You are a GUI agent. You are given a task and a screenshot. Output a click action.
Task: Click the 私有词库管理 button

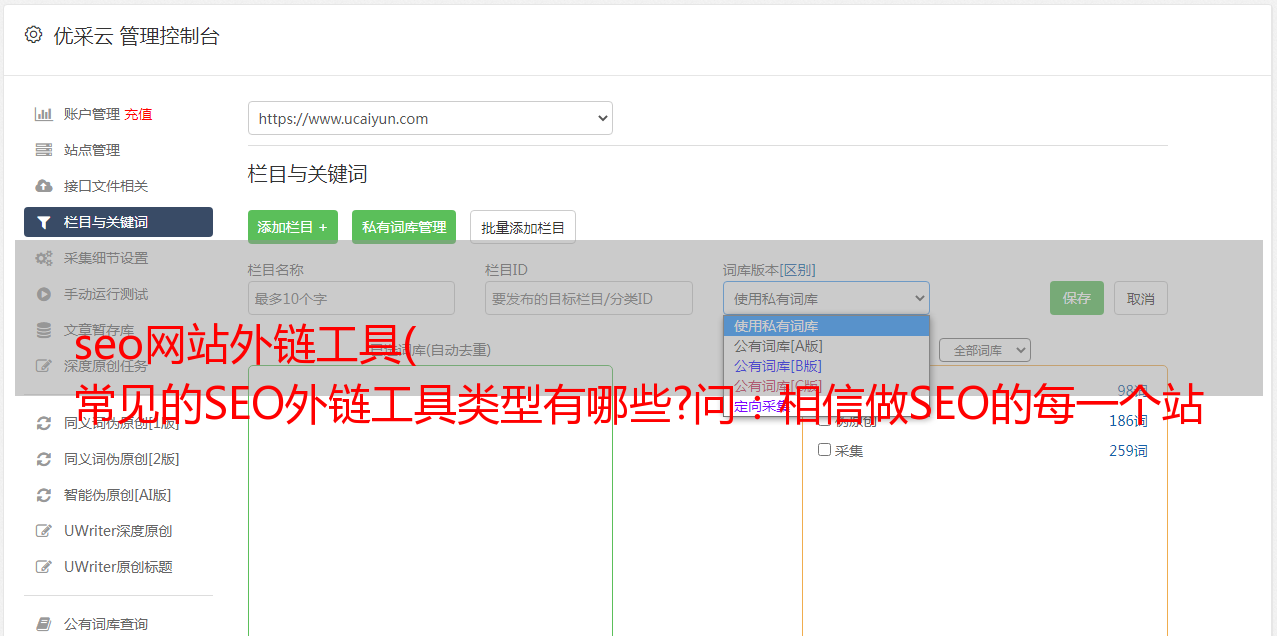(x=404, y=227)
